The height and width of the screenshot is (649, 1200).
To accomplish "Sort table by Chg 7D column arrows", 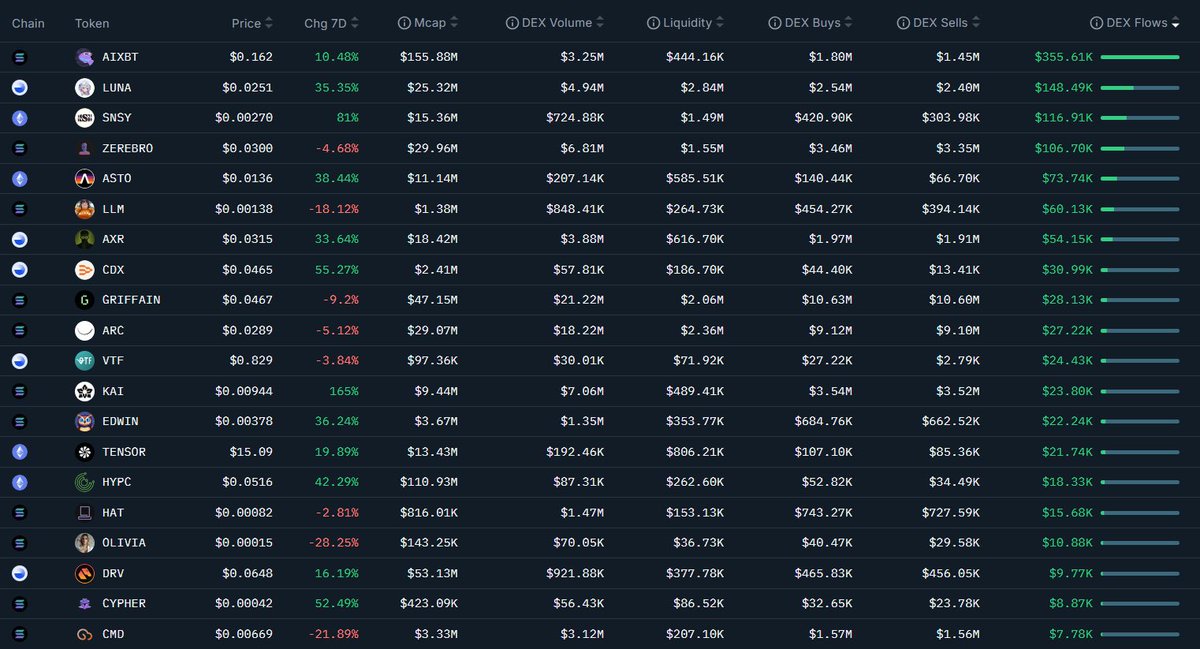I will [x=354, y=23].
